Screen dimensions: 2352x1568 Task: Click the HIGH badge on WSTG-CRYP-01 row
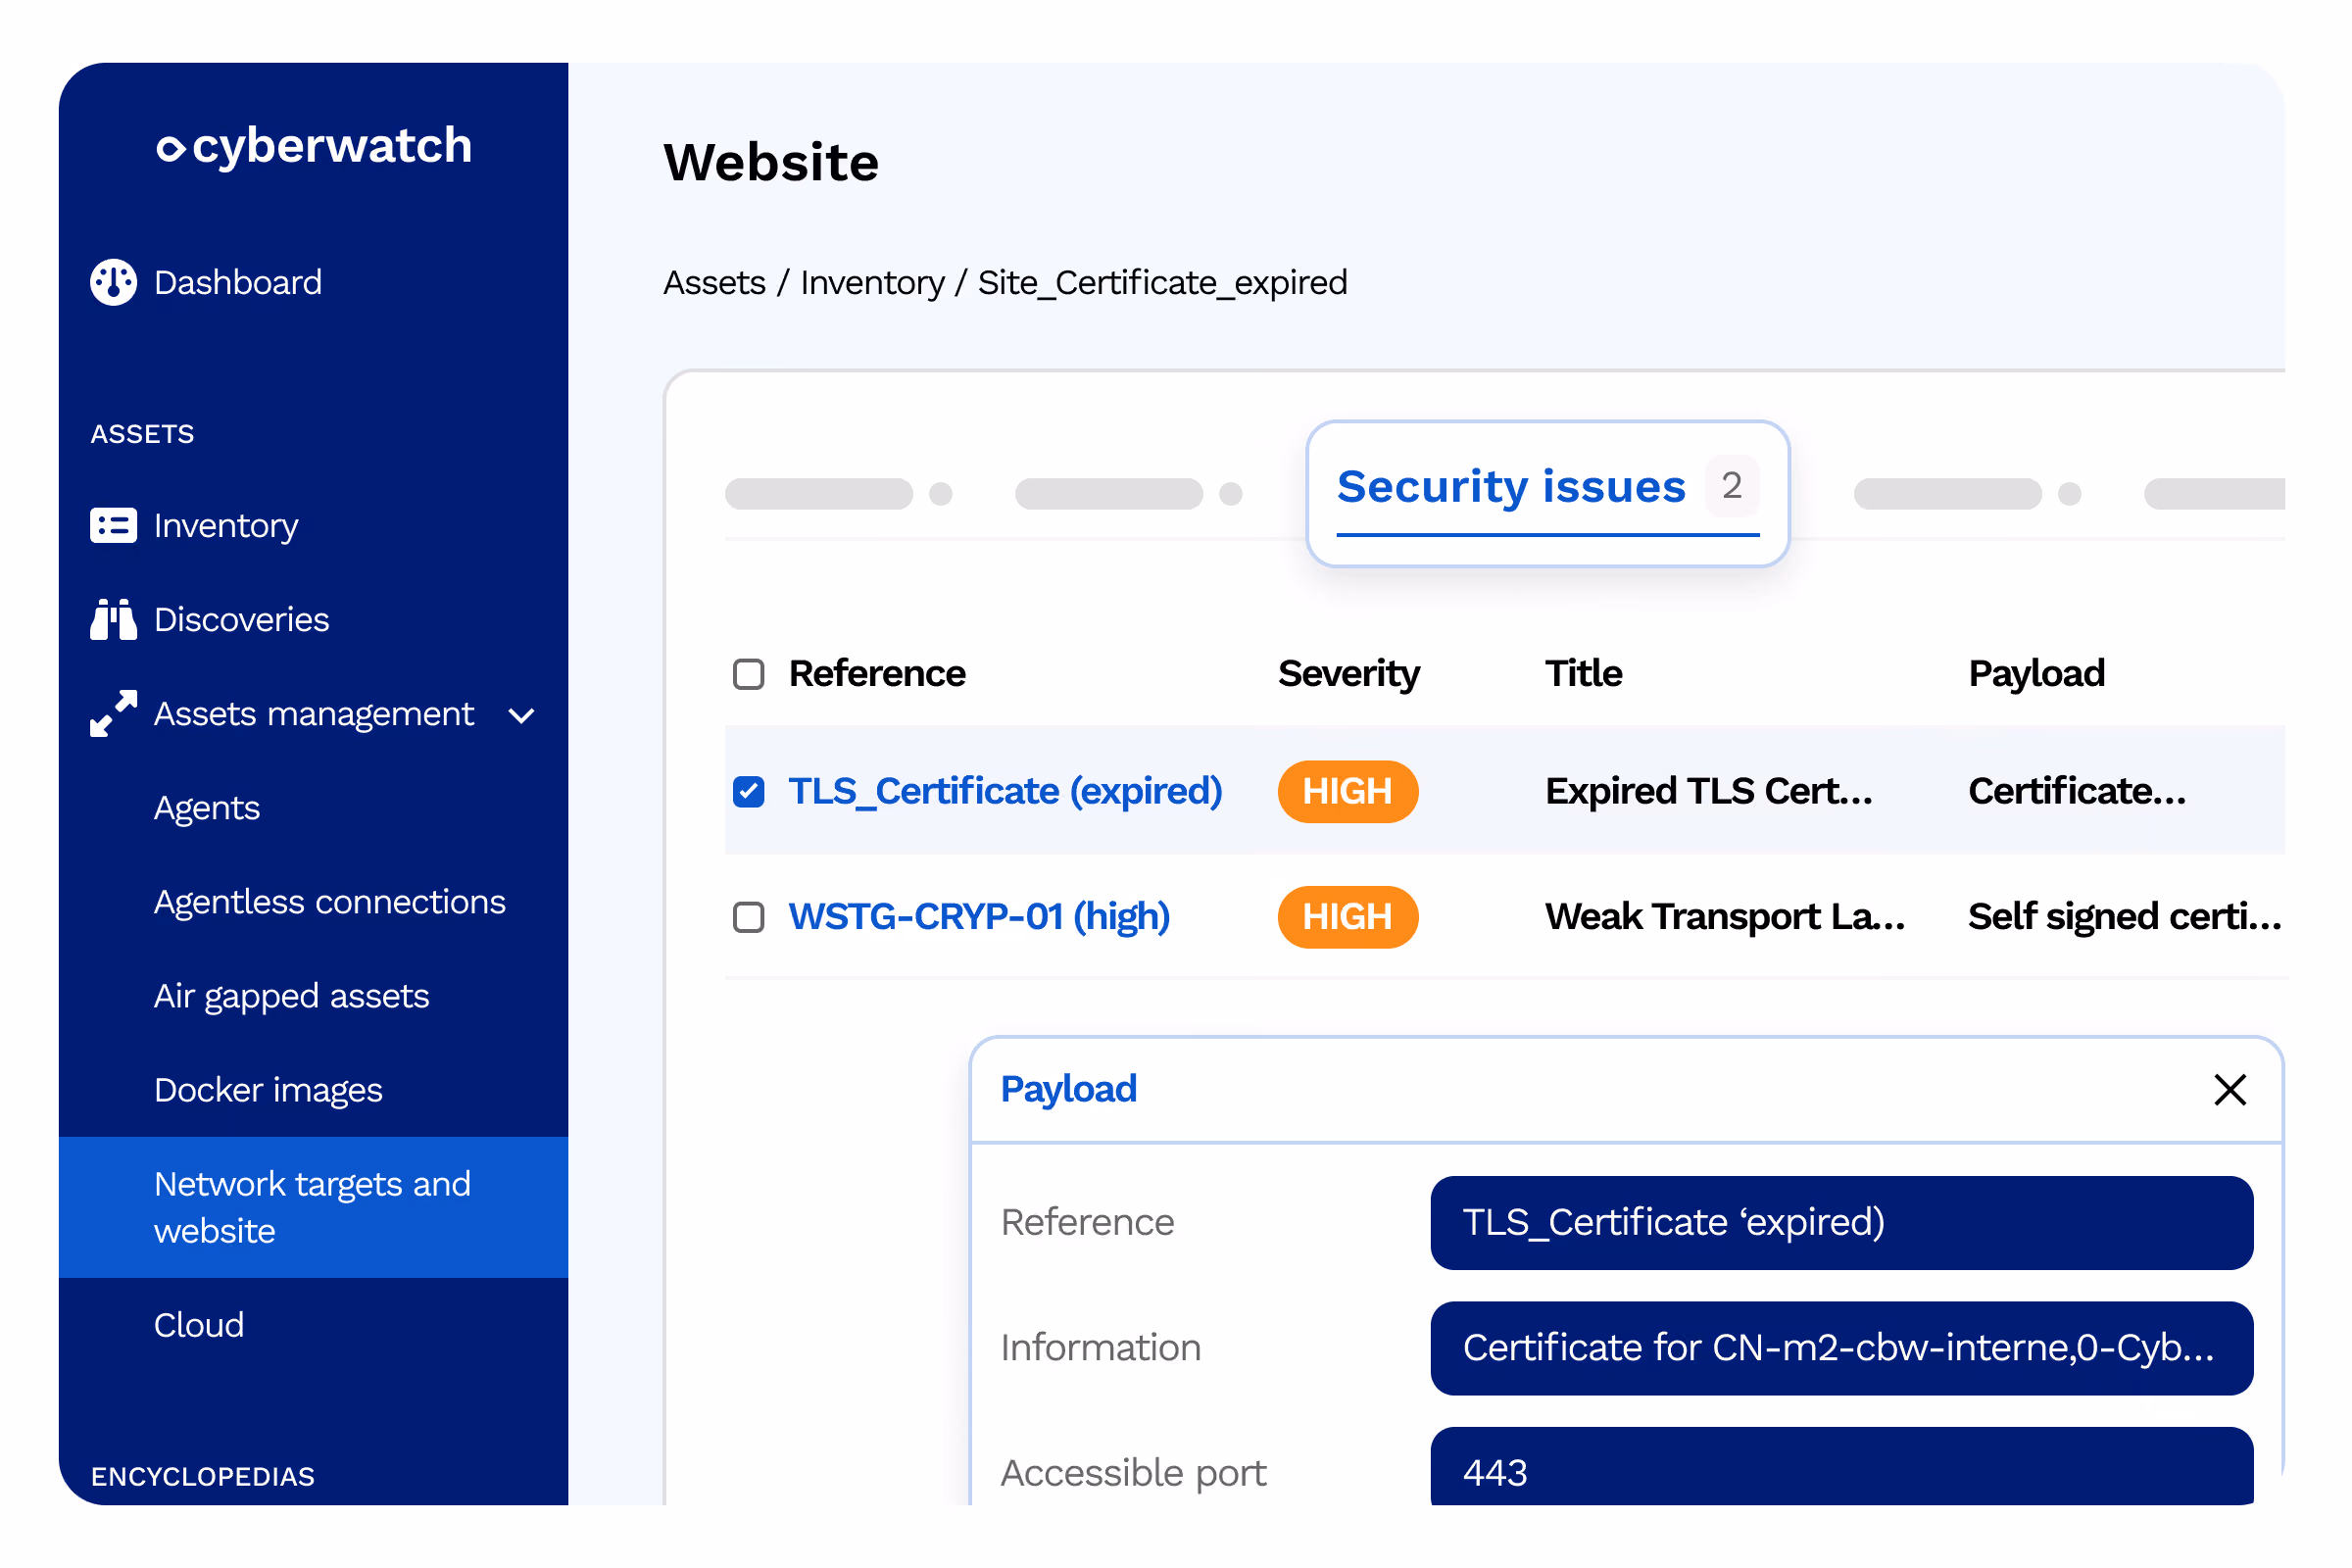[x=1347, y=917]
